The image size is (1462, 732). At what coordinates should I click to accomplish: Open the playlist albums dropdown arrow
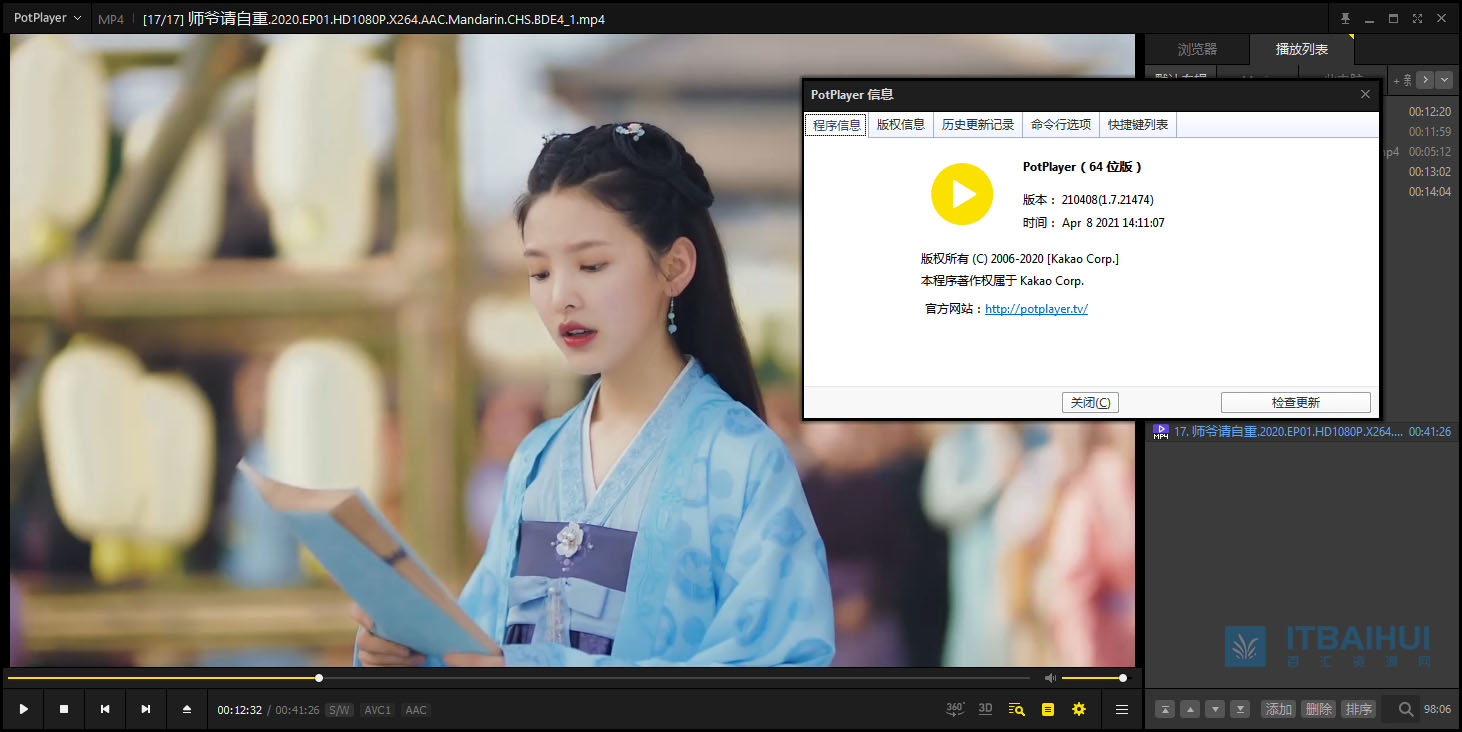[1444, 79]
